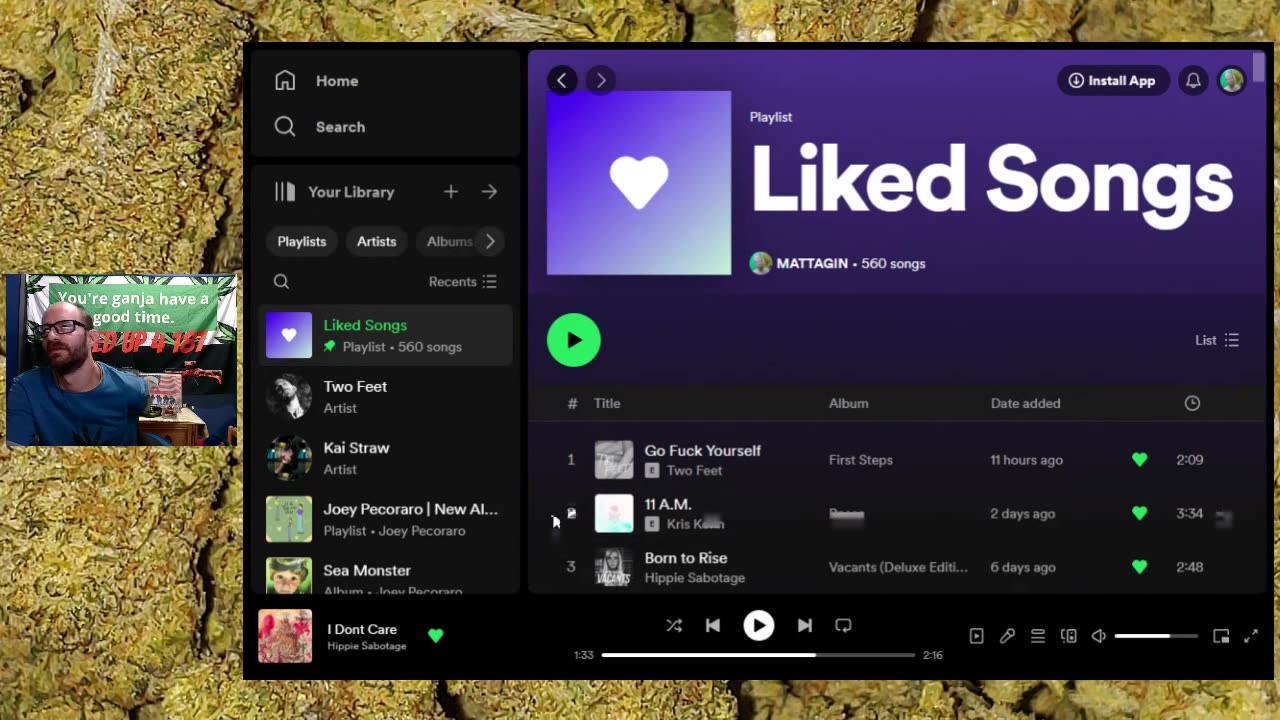Connect to a device icon
Screen dimensions: 1280x720
coord(1069,636)
